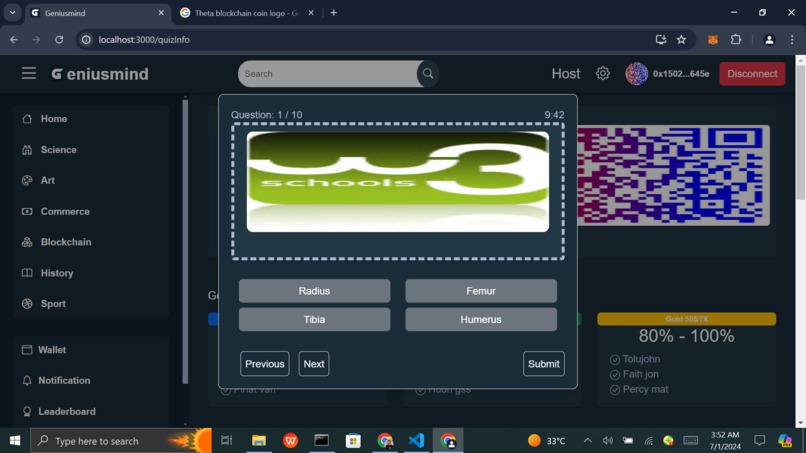The image size is (806, 453).
Task: Open the tab search dropdown arrow
Action: 12,13
